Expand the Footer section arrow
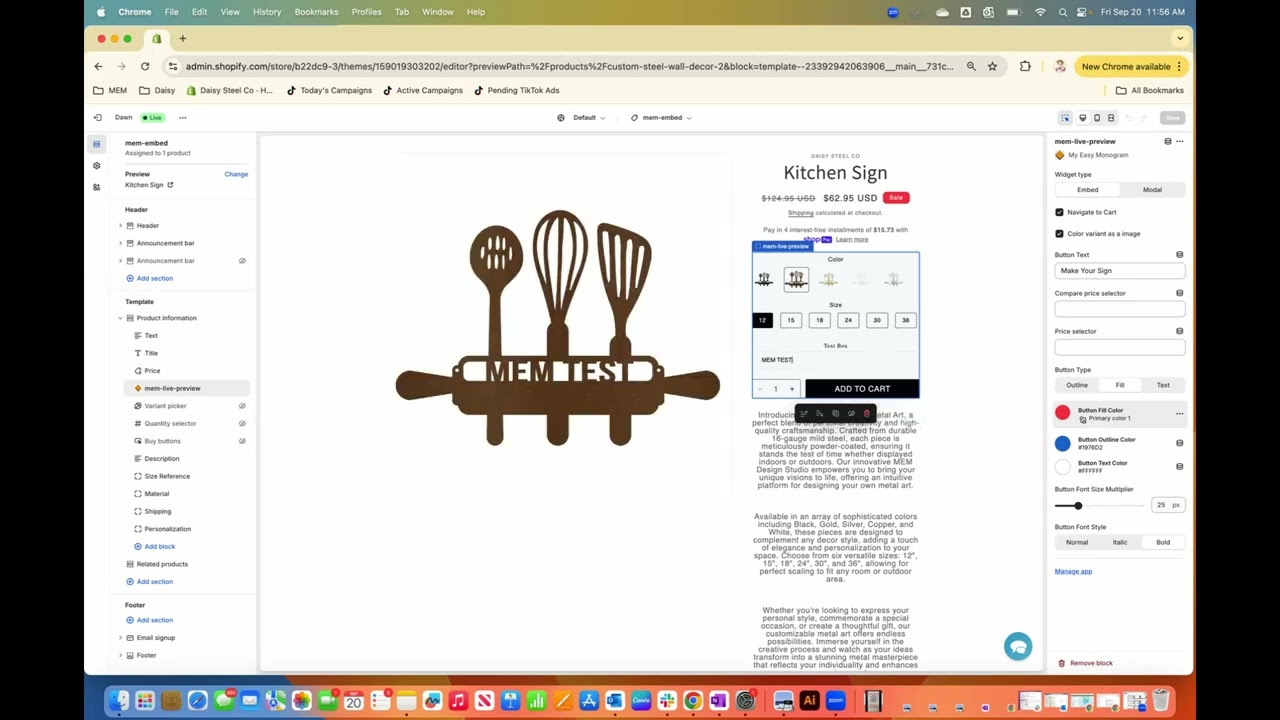 coord(121,655)
